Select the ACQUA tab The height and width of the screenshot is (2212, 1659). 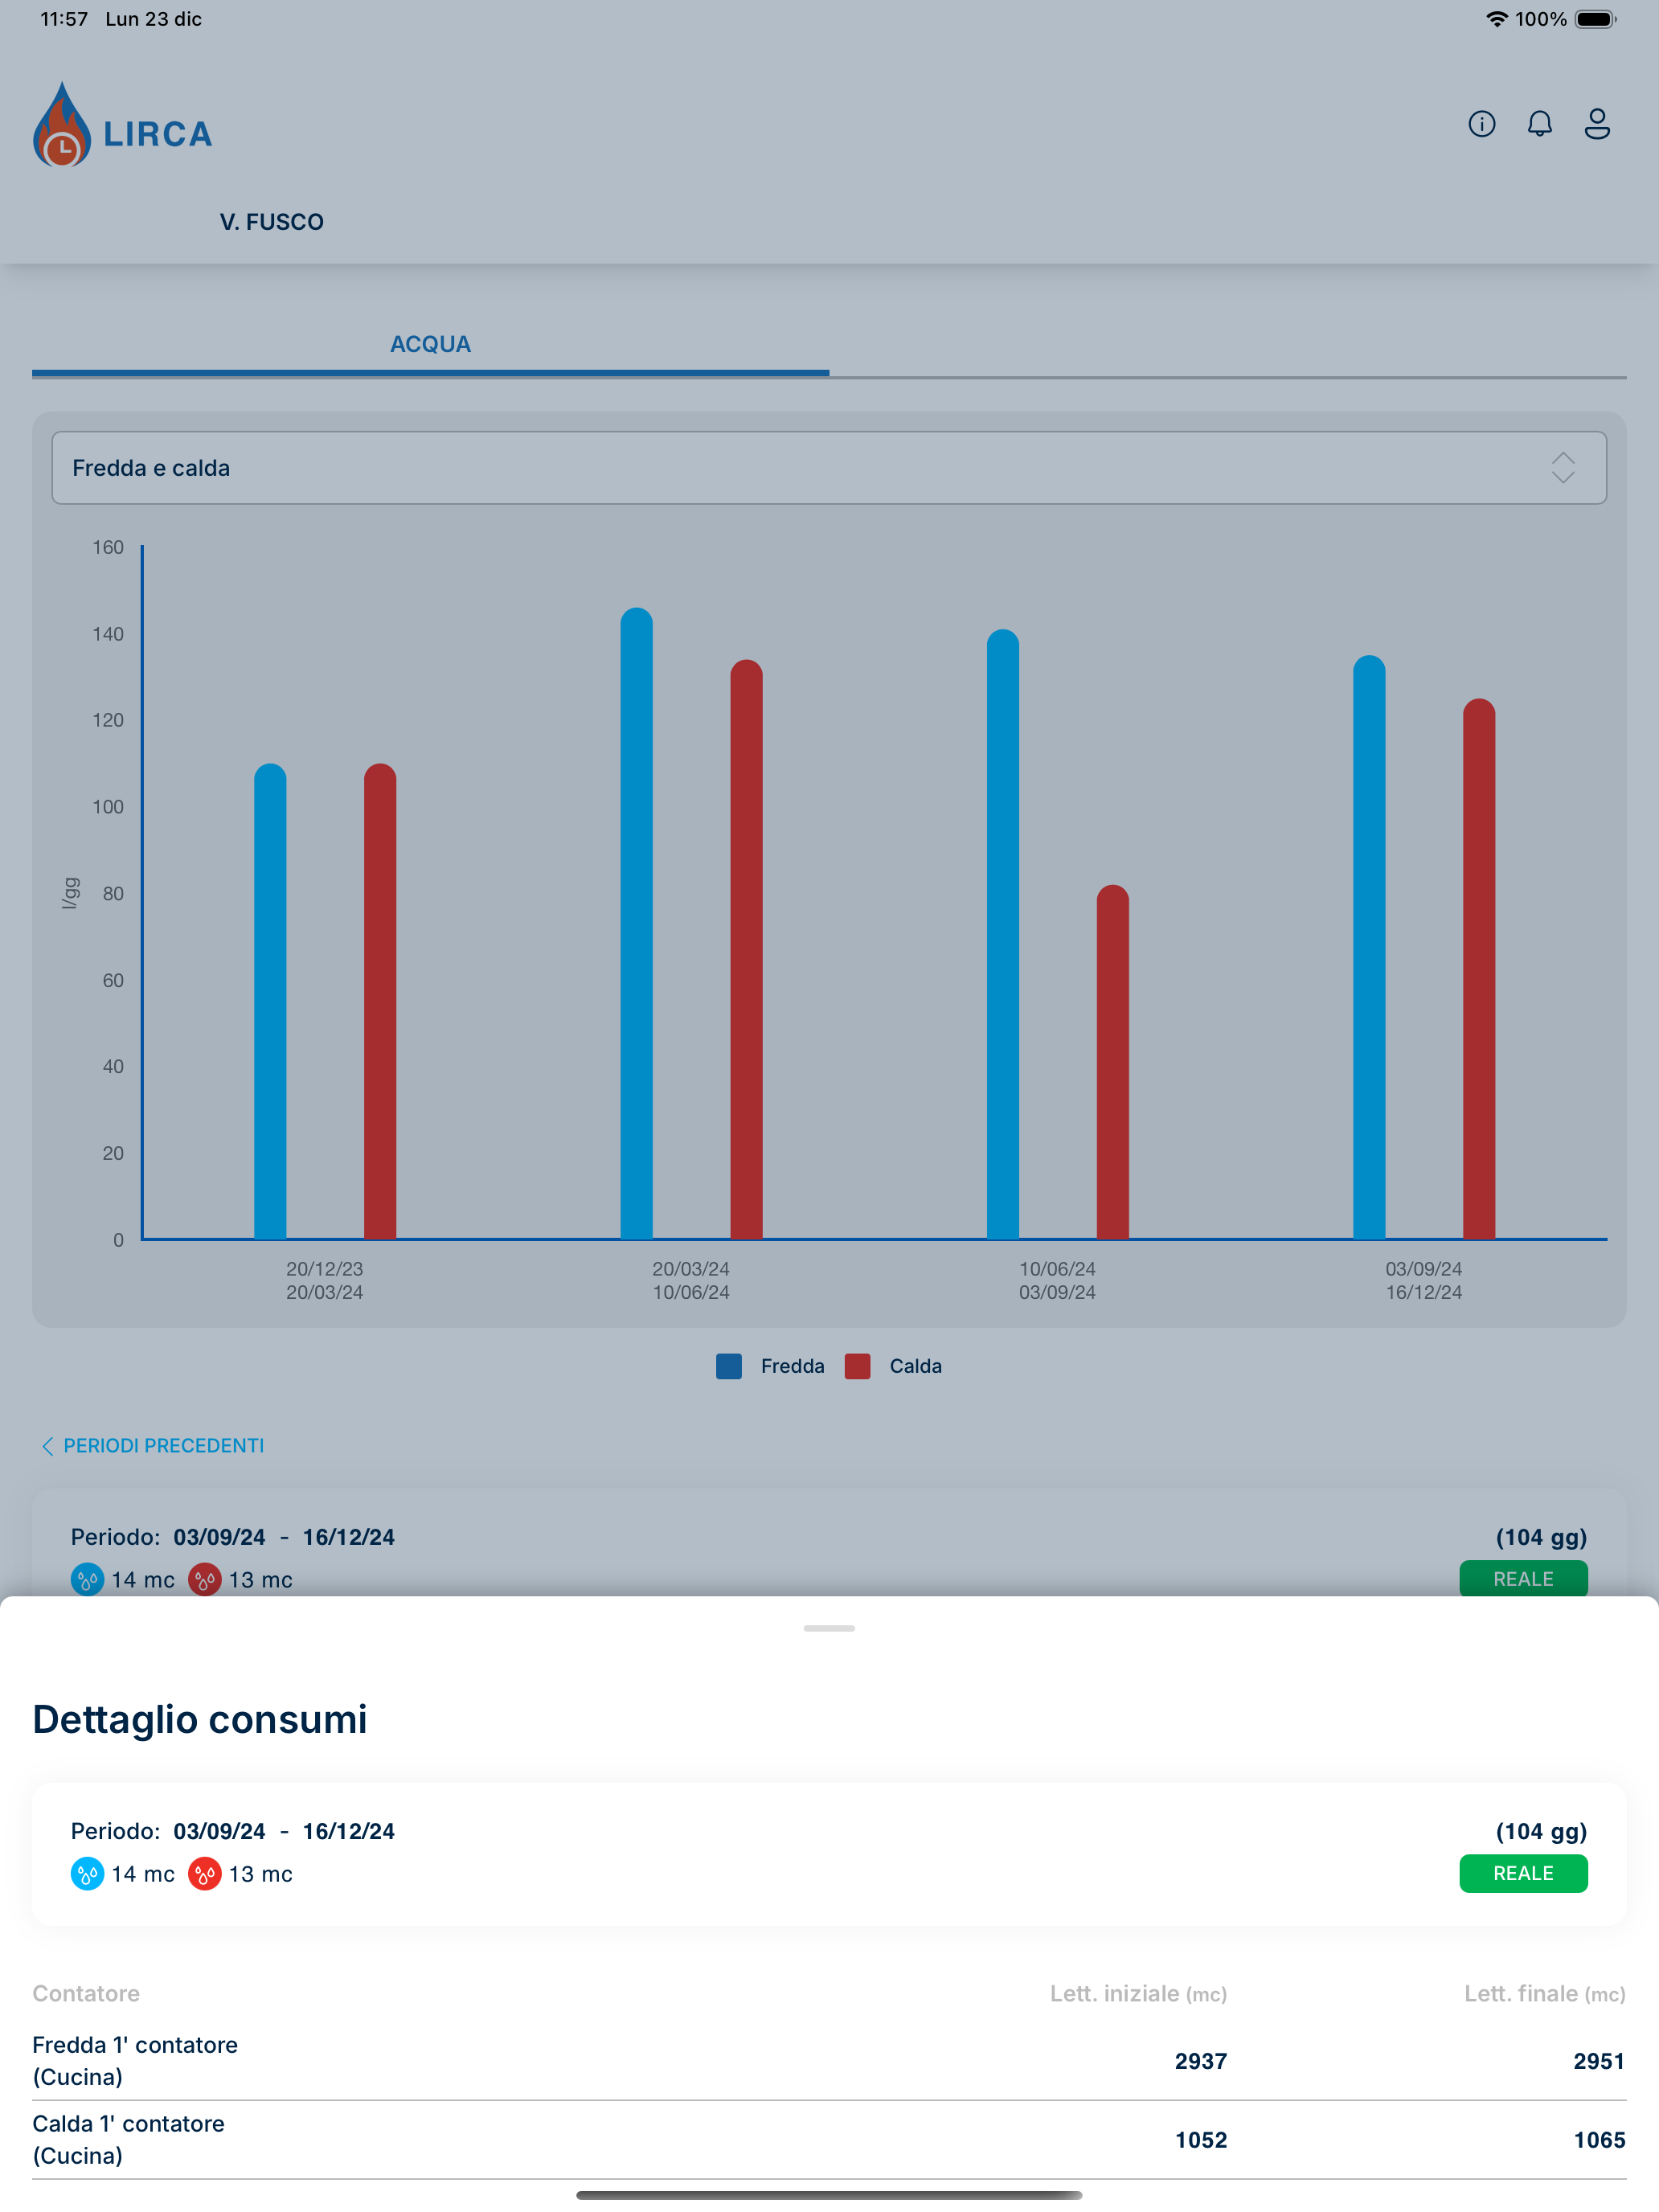[x=430, y=344]
